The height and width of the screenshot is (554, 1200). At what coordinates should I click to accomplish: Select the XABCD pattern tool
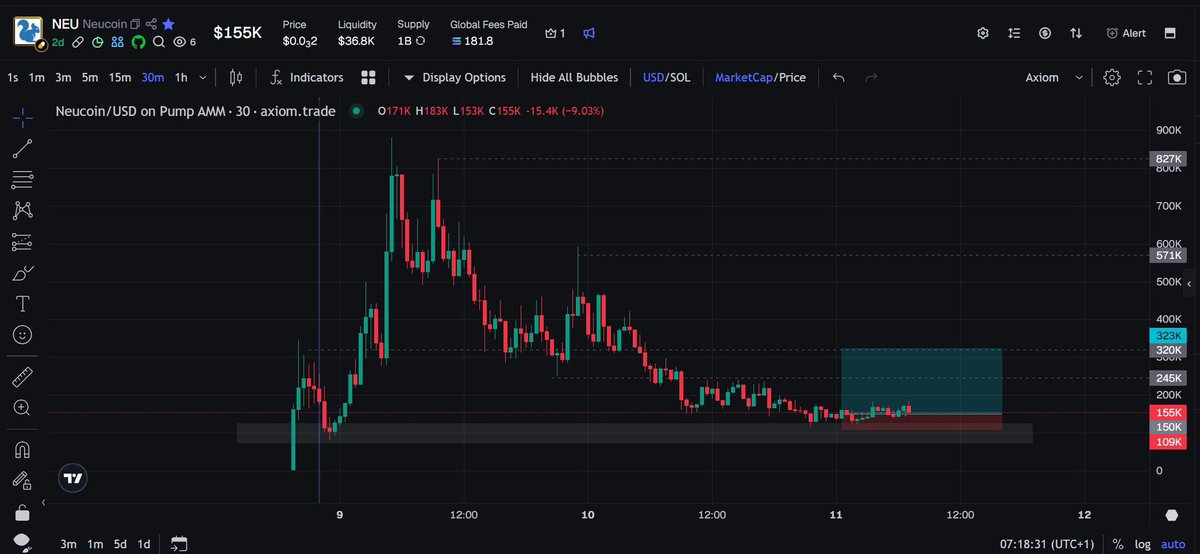23,211
